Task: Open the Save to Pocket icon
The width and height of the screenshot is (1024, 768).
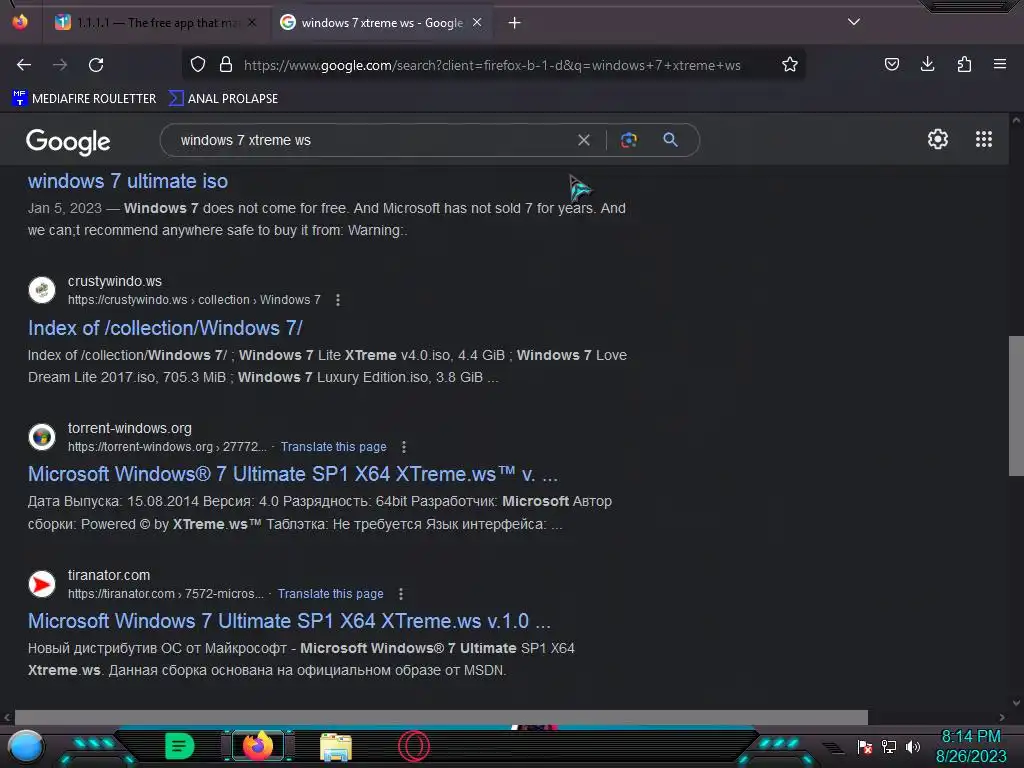Action: pyautogui.click(x=891, y=64)
